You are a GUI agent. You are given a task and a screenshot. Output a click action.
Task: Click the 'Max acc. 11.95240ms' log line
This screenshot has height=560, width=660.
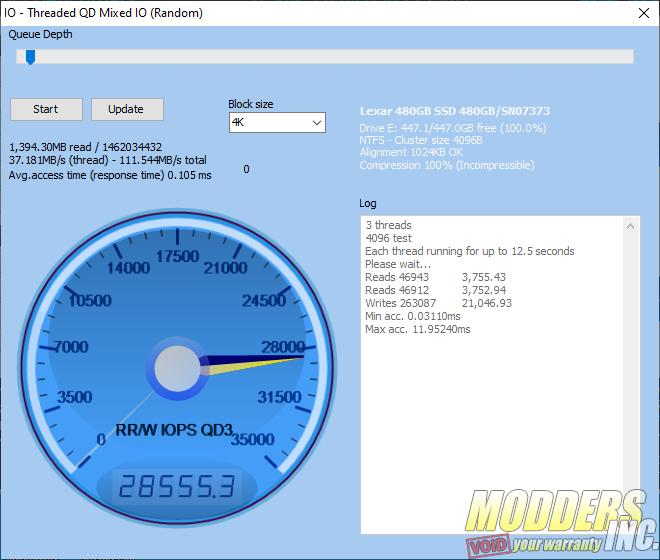point(418,329)
